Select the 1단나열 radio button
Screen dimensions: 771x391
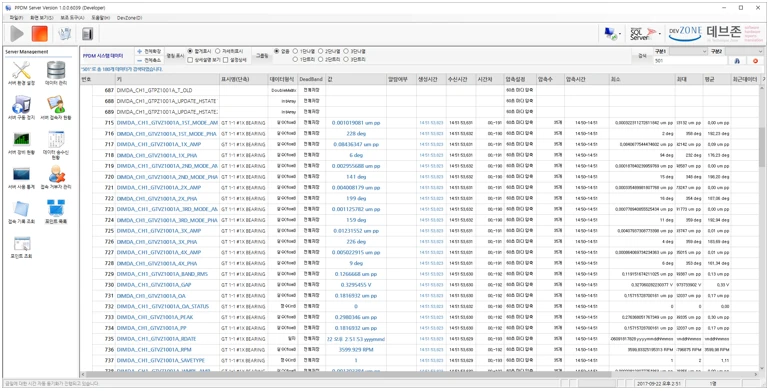[x=296, y=51]
